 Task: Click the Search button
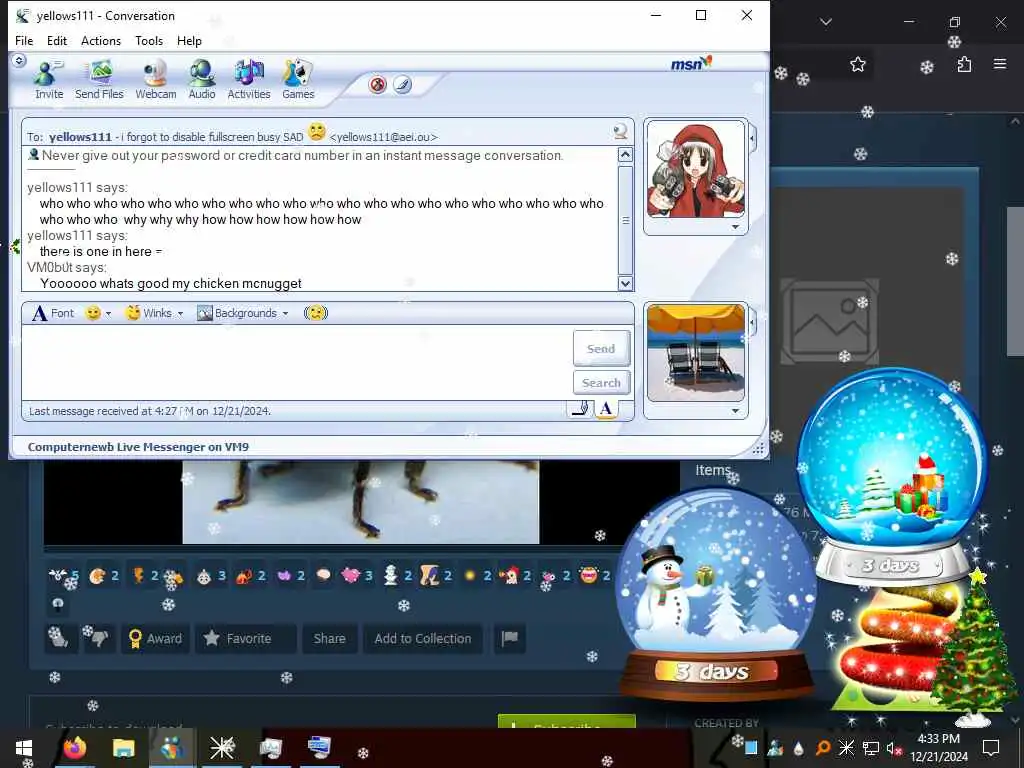click(601, 383)
